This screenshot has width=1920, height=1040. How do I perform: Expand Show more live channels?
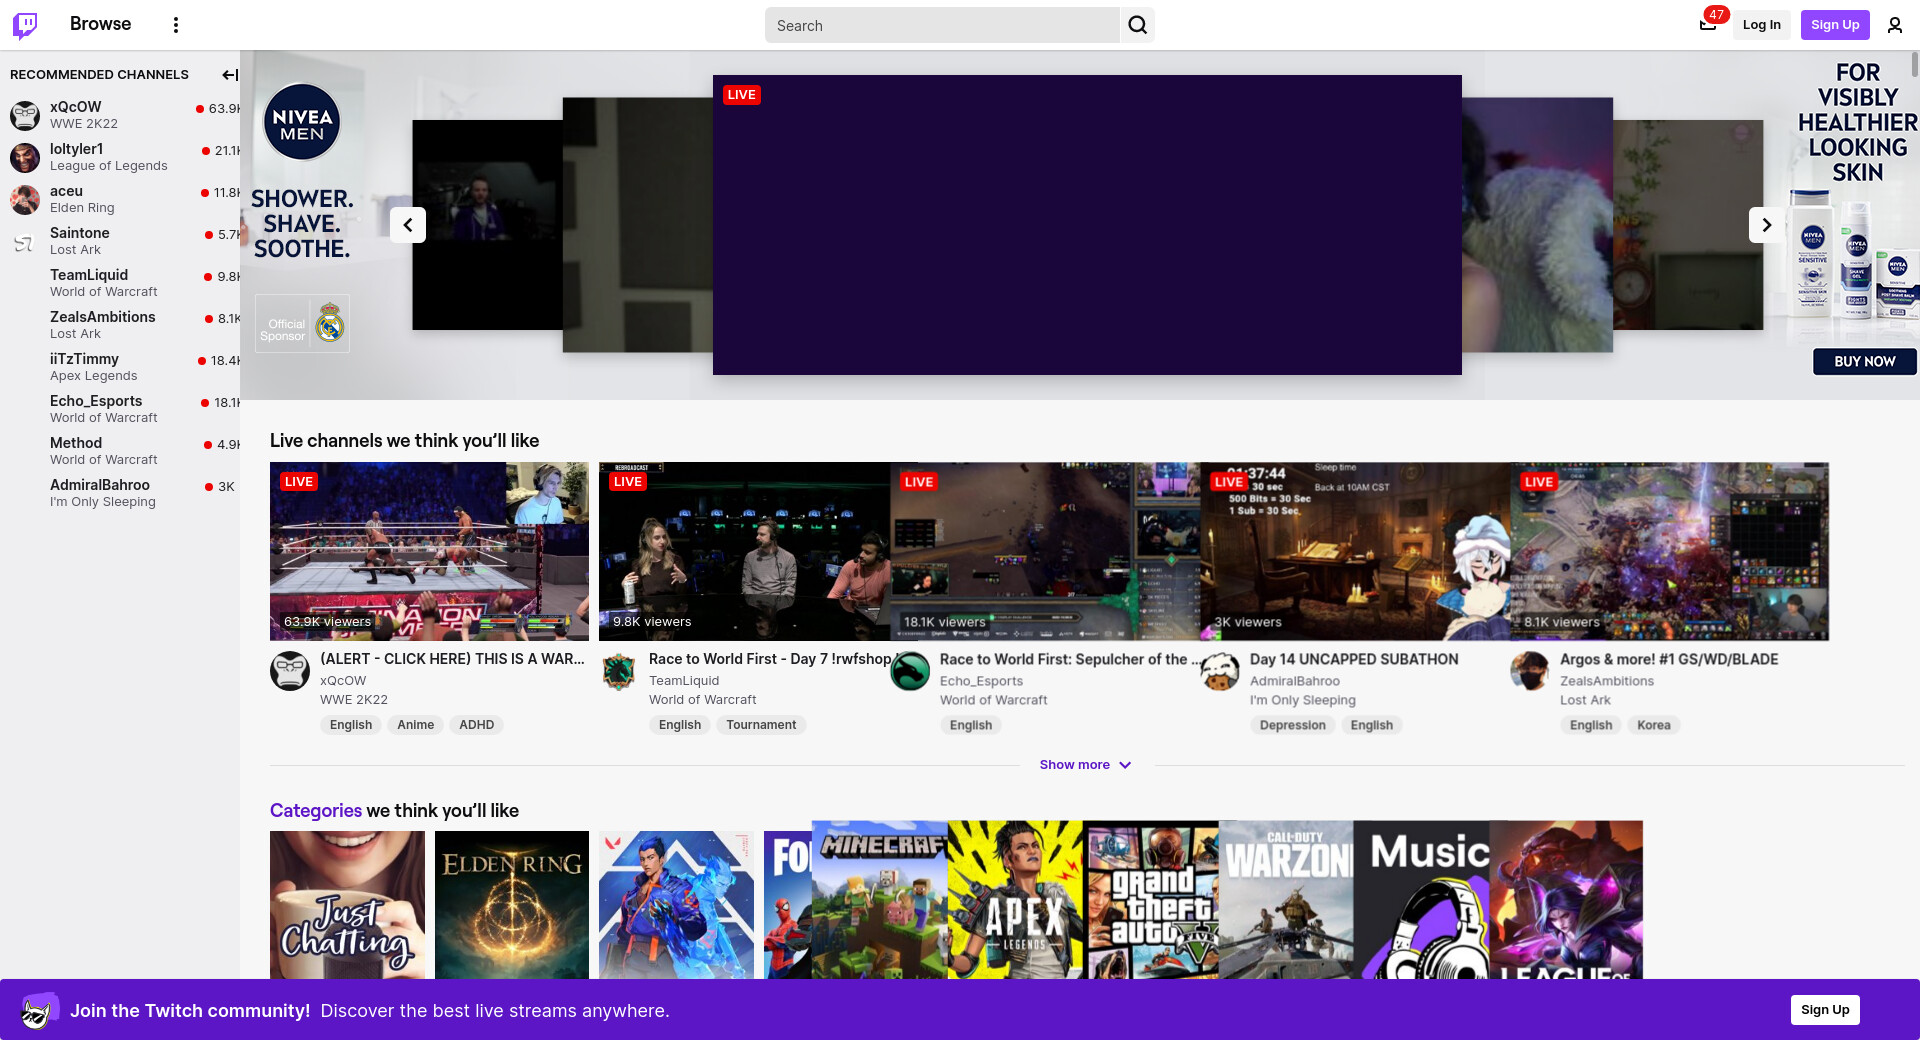[x=1085, y=765]
